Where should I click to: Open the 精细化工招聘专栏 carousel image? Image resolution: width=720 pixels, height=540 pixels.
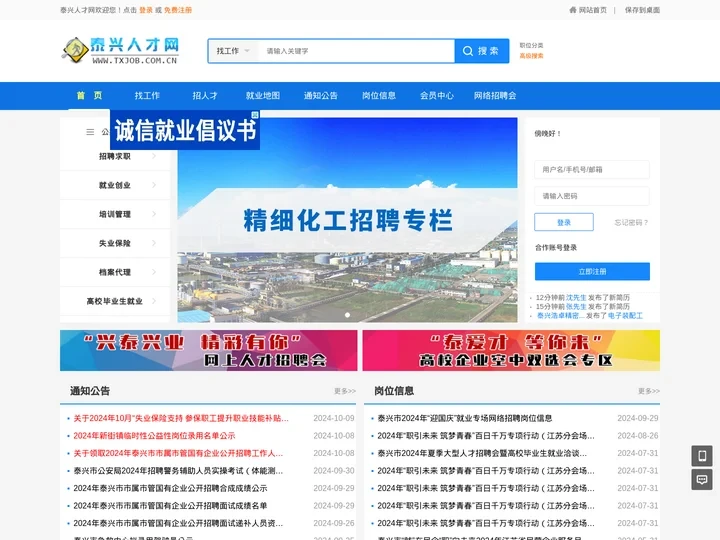pyautogui.click(x=348, y=220)
